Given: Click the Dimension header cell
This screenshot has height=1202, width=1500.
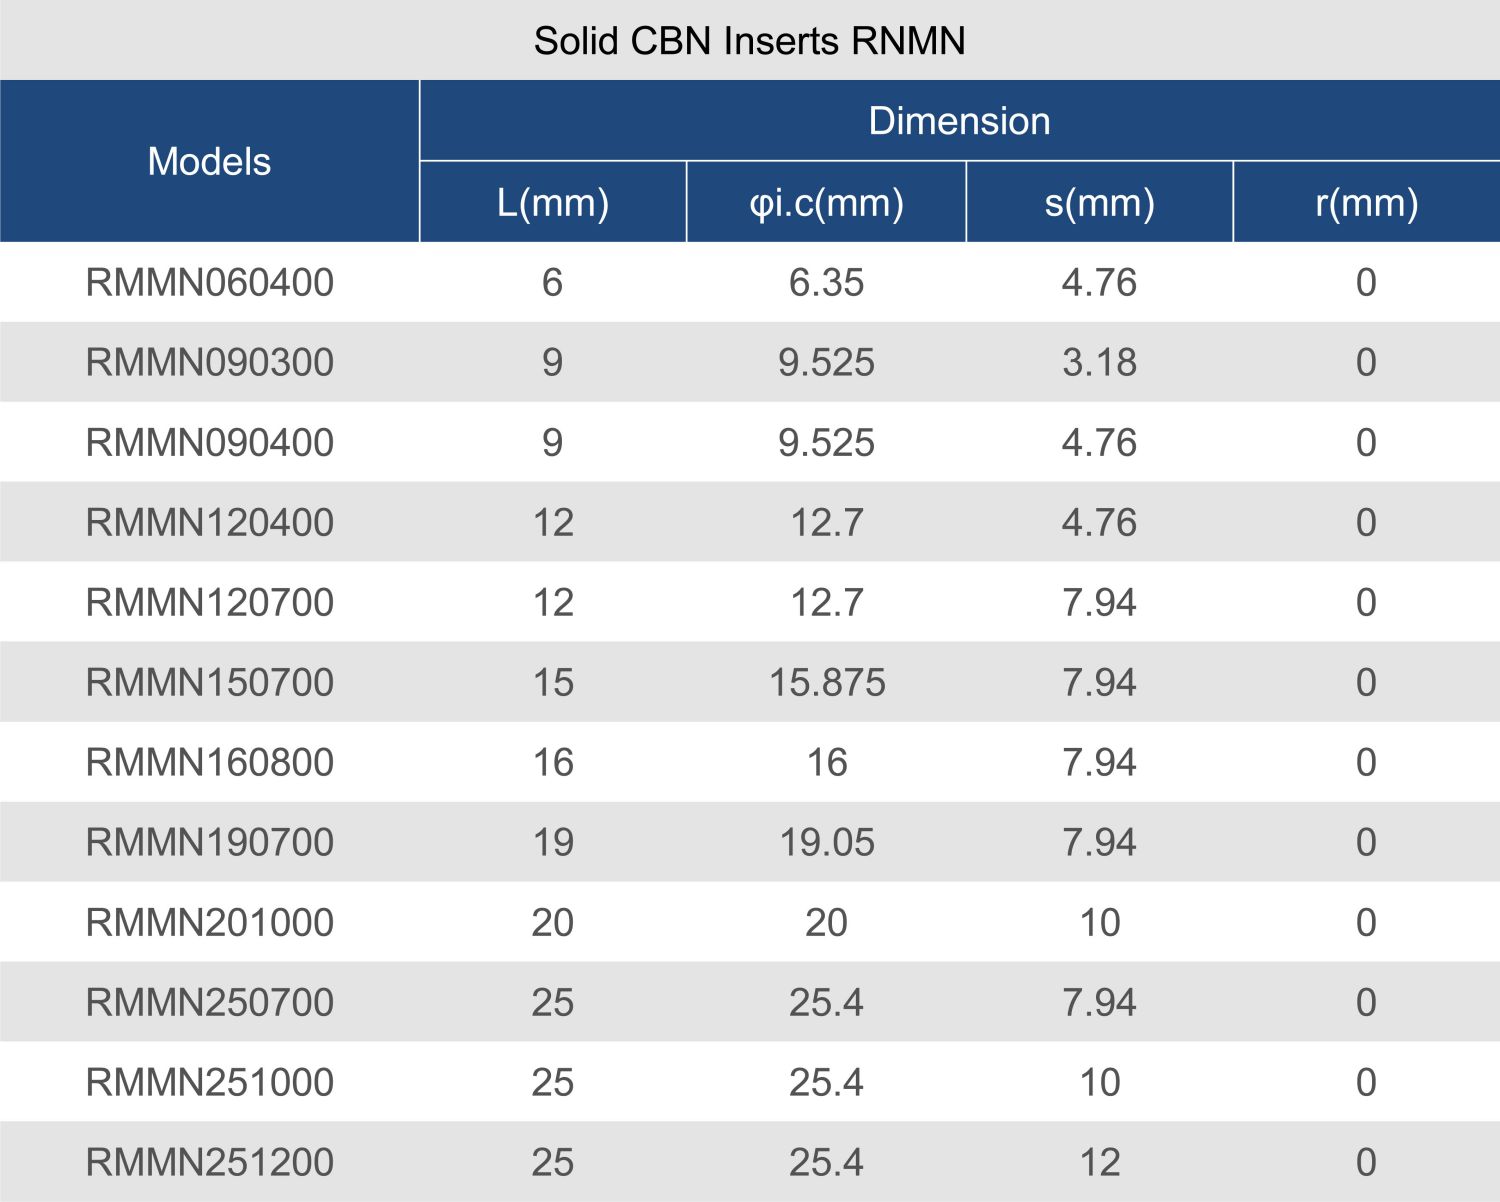Looking at the screenshot, I should pos(959,121).
